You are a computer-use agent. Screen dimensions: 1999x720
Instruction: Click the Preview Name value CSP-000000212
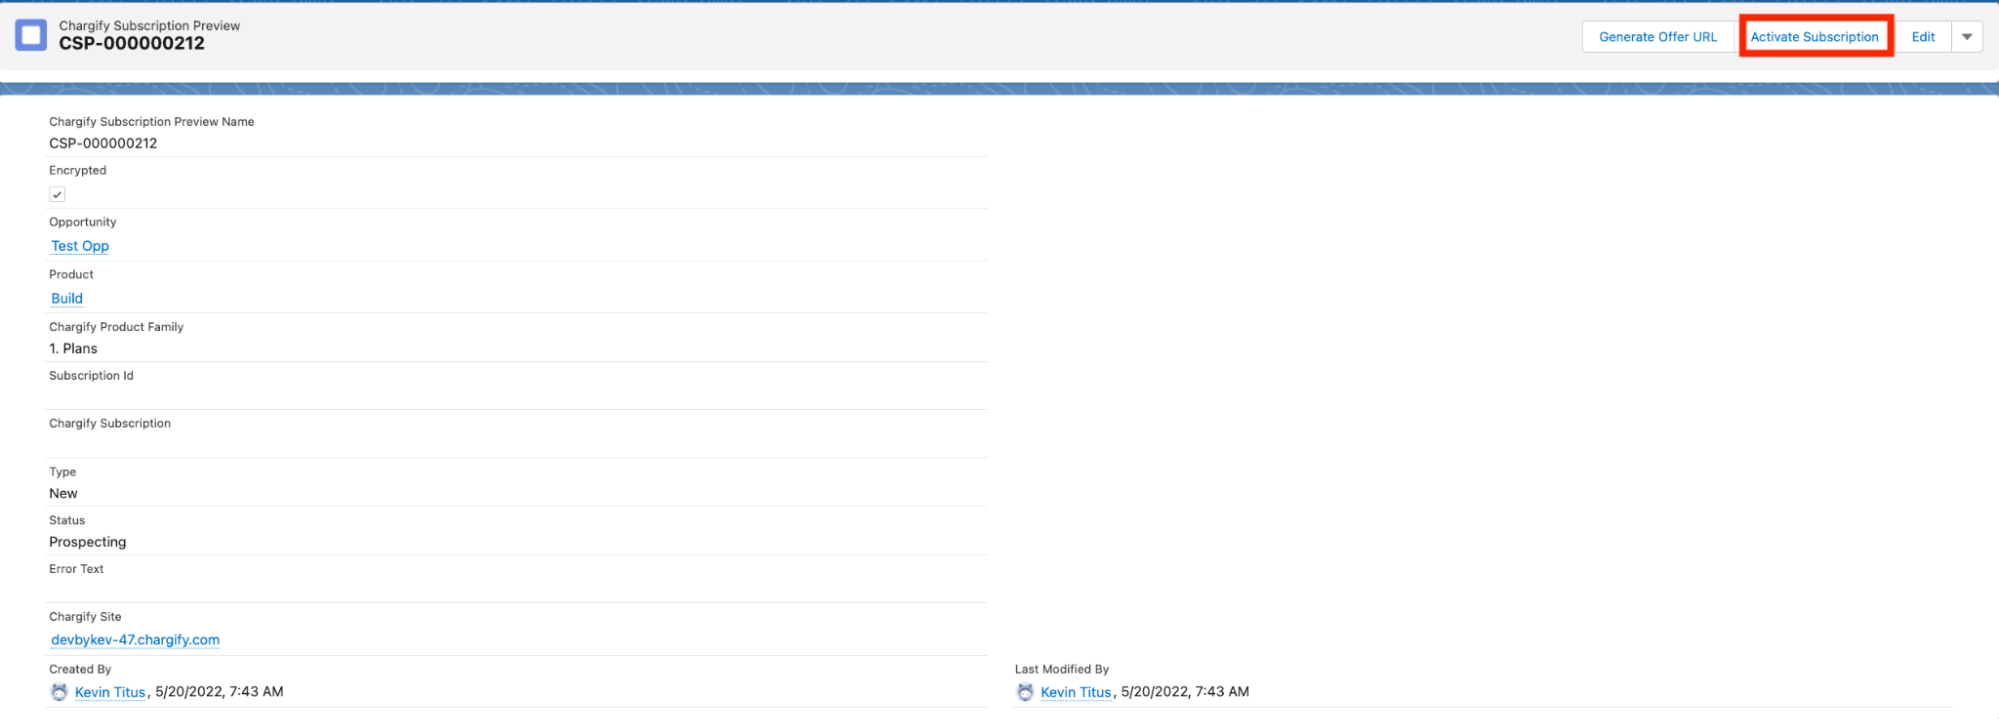103,143
